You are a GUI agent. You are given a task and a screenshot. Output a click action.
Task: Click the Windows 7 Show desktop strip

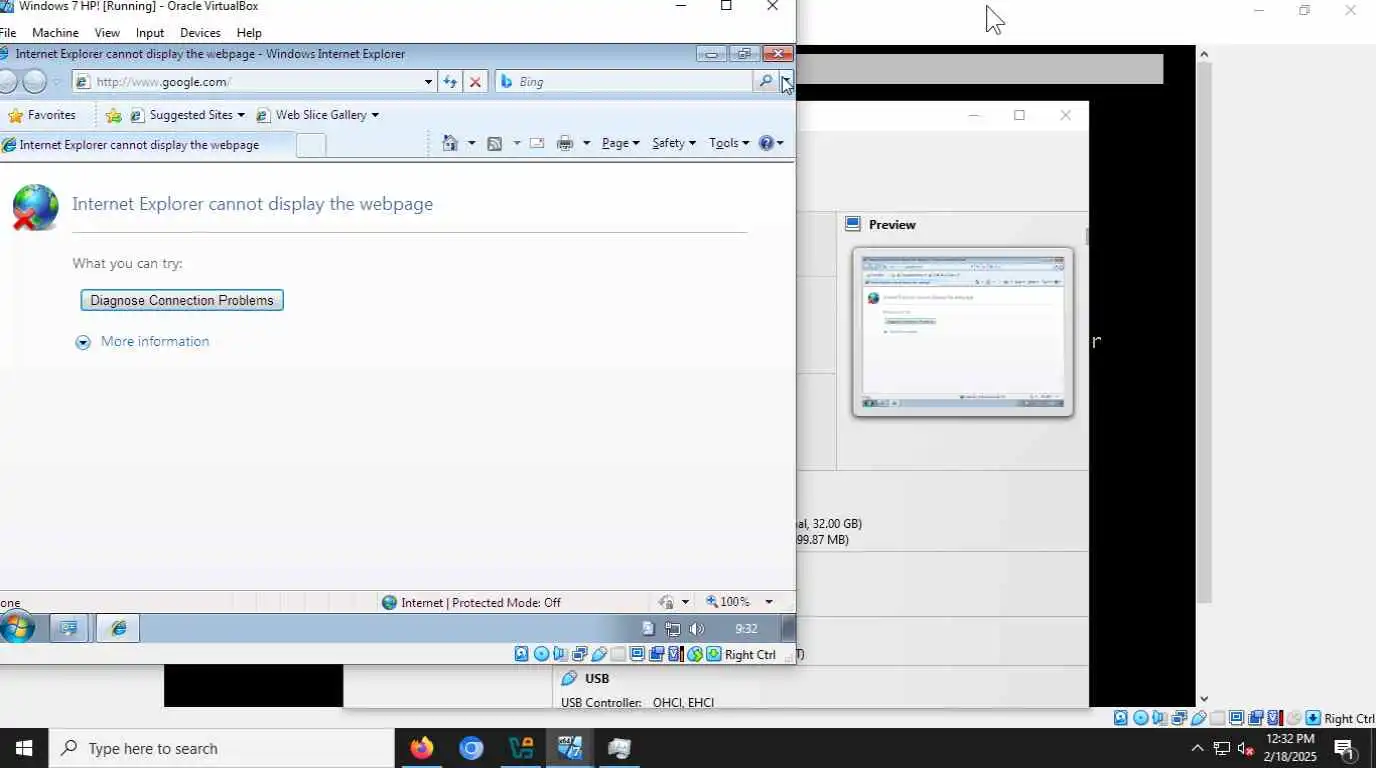788,628
